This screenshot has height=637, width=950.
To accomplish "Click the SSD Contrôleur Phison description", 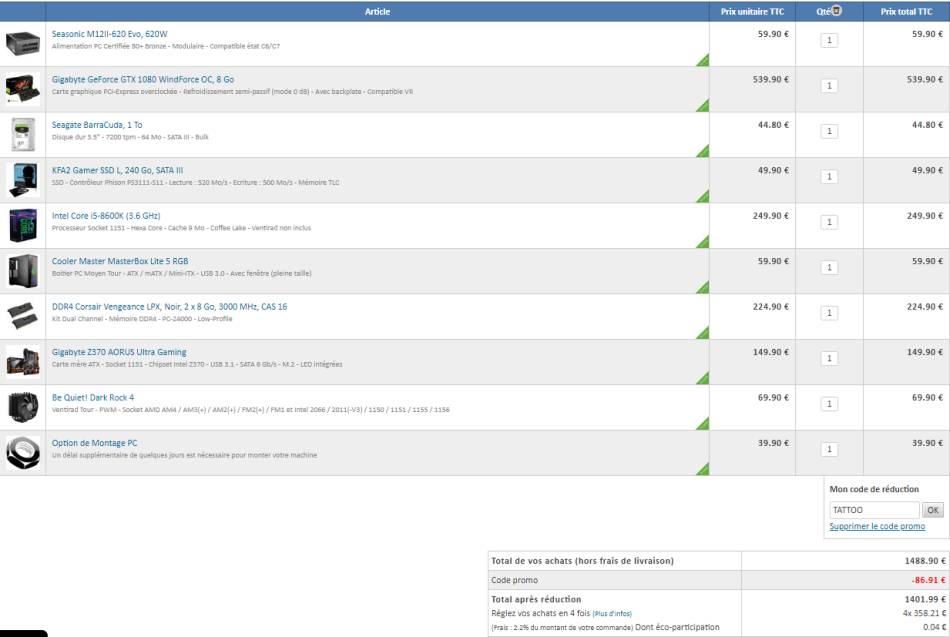I will pos(196,182).
